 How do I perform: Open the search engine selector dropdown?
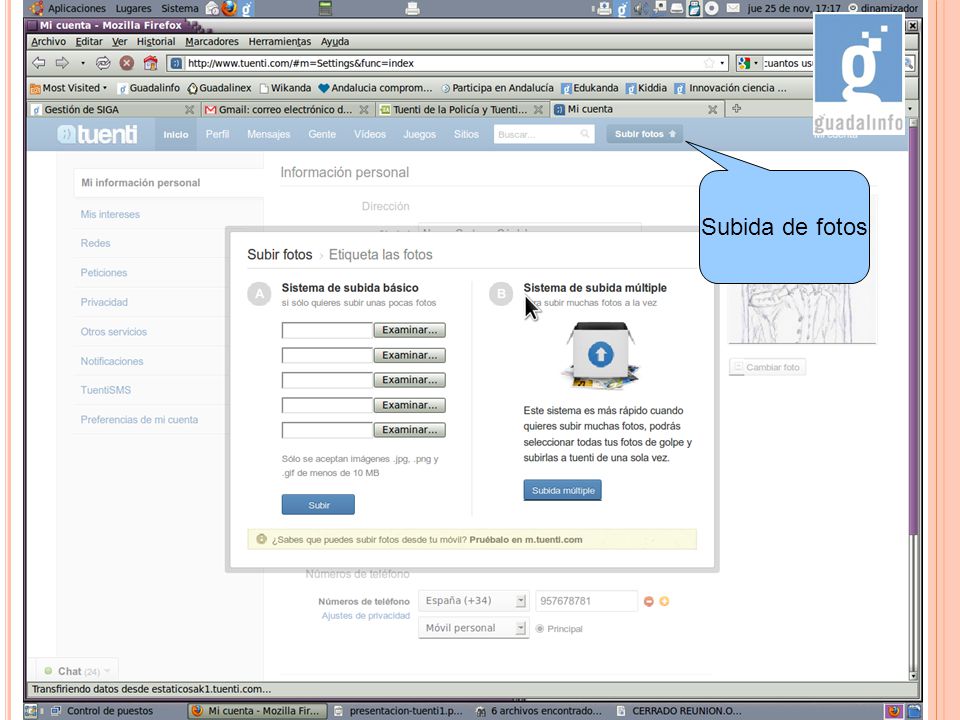[748, 63]
